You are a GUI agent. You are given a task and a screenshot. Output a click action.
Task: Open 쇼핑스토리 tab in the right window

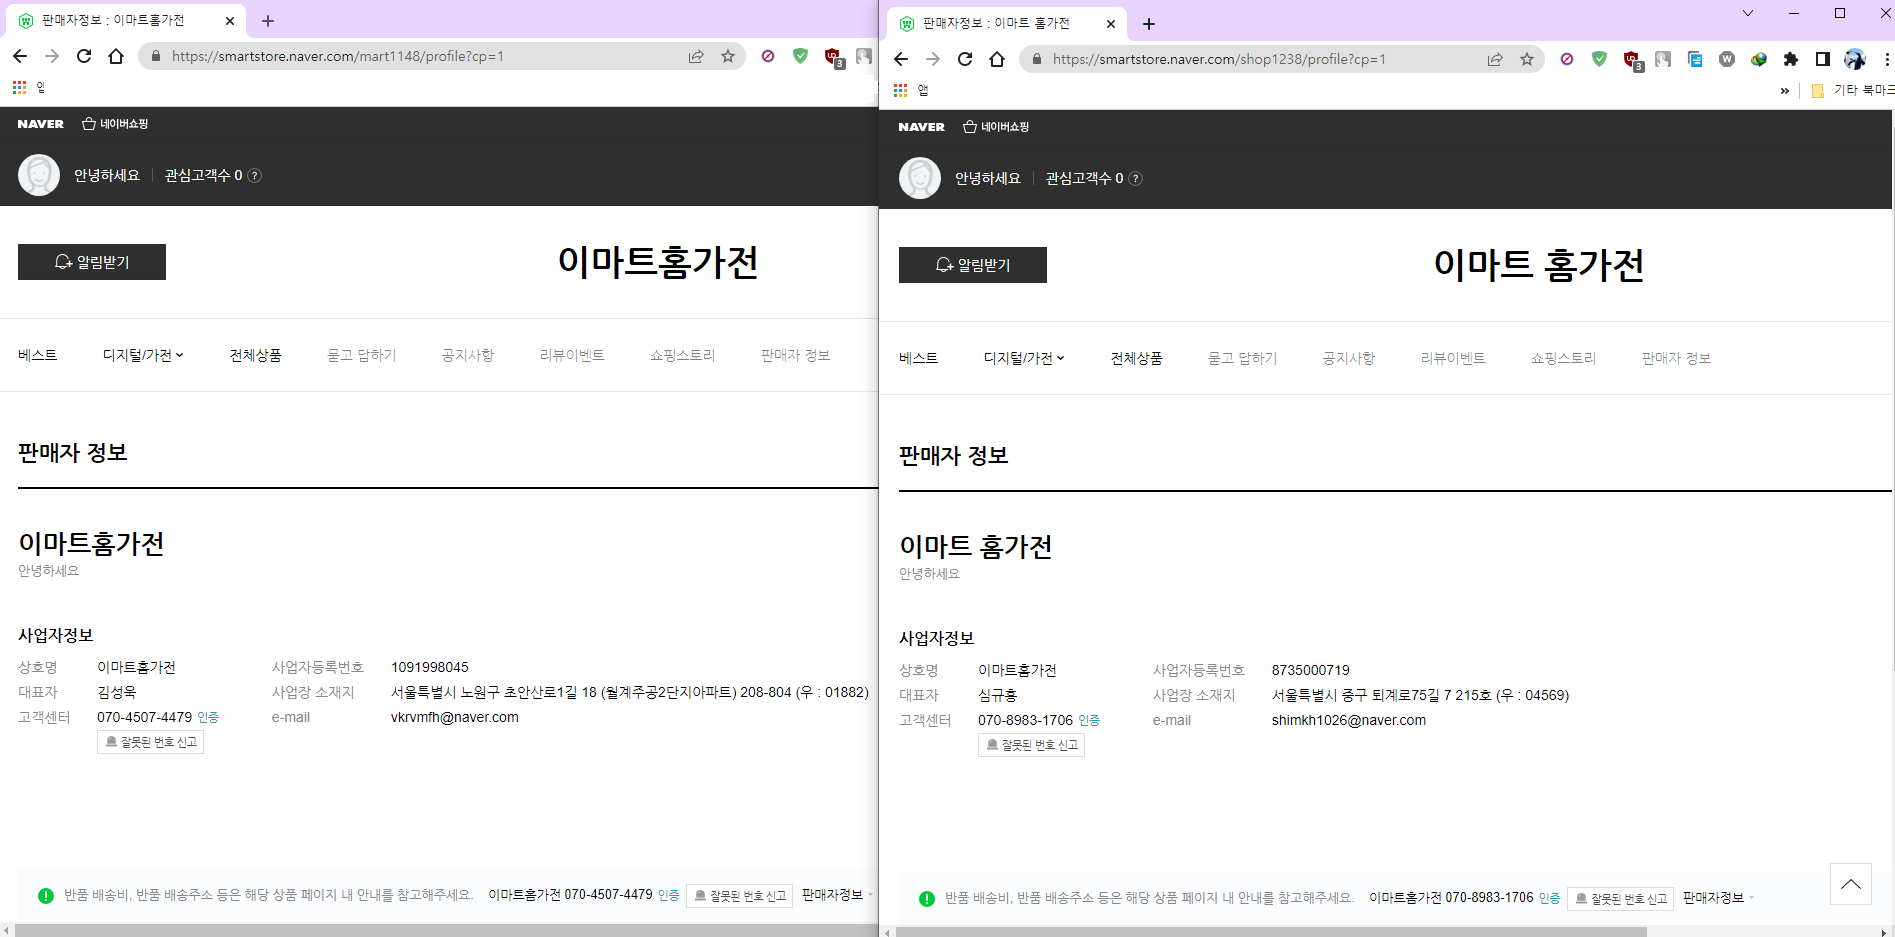coord(1564,358)
